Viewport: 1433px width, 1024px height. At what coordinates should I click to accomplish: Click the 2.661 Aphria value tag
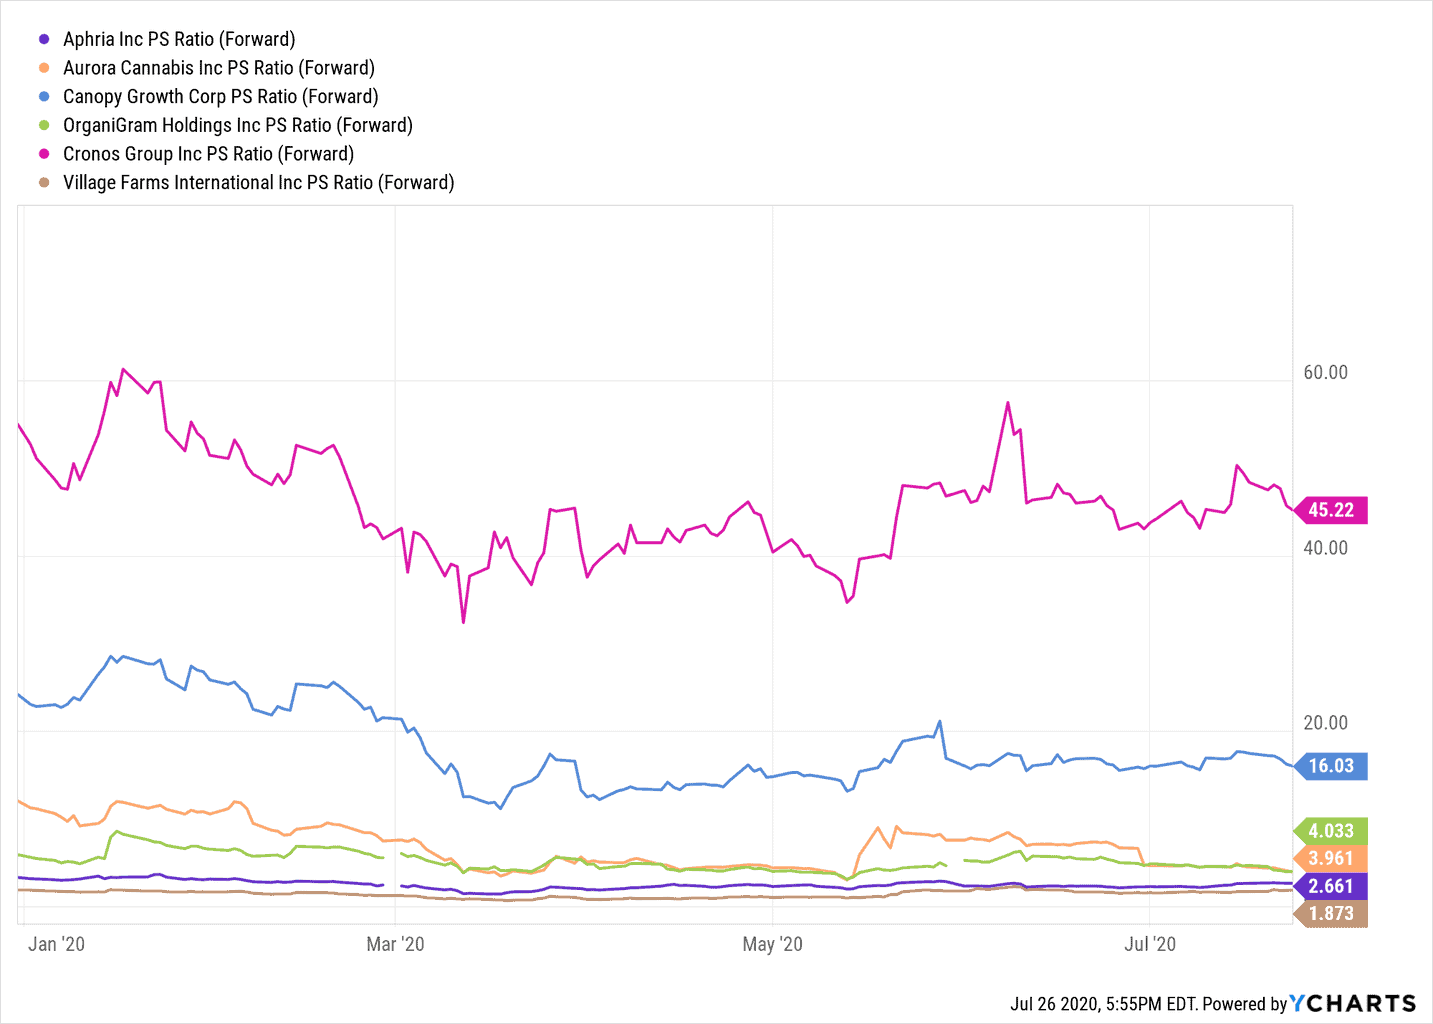pyautogui.click(x=1332, y=886)
